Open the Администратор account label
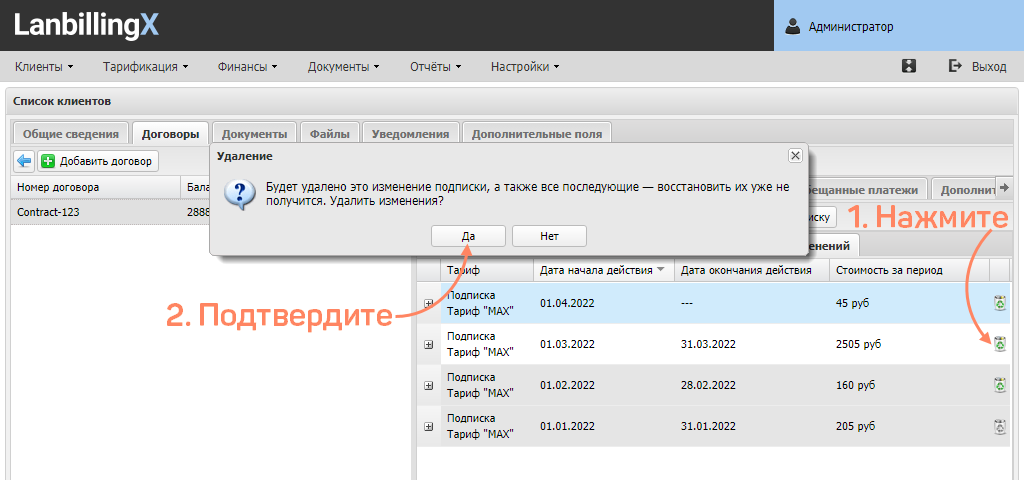 pyautogui.click(x=851, y=27)
